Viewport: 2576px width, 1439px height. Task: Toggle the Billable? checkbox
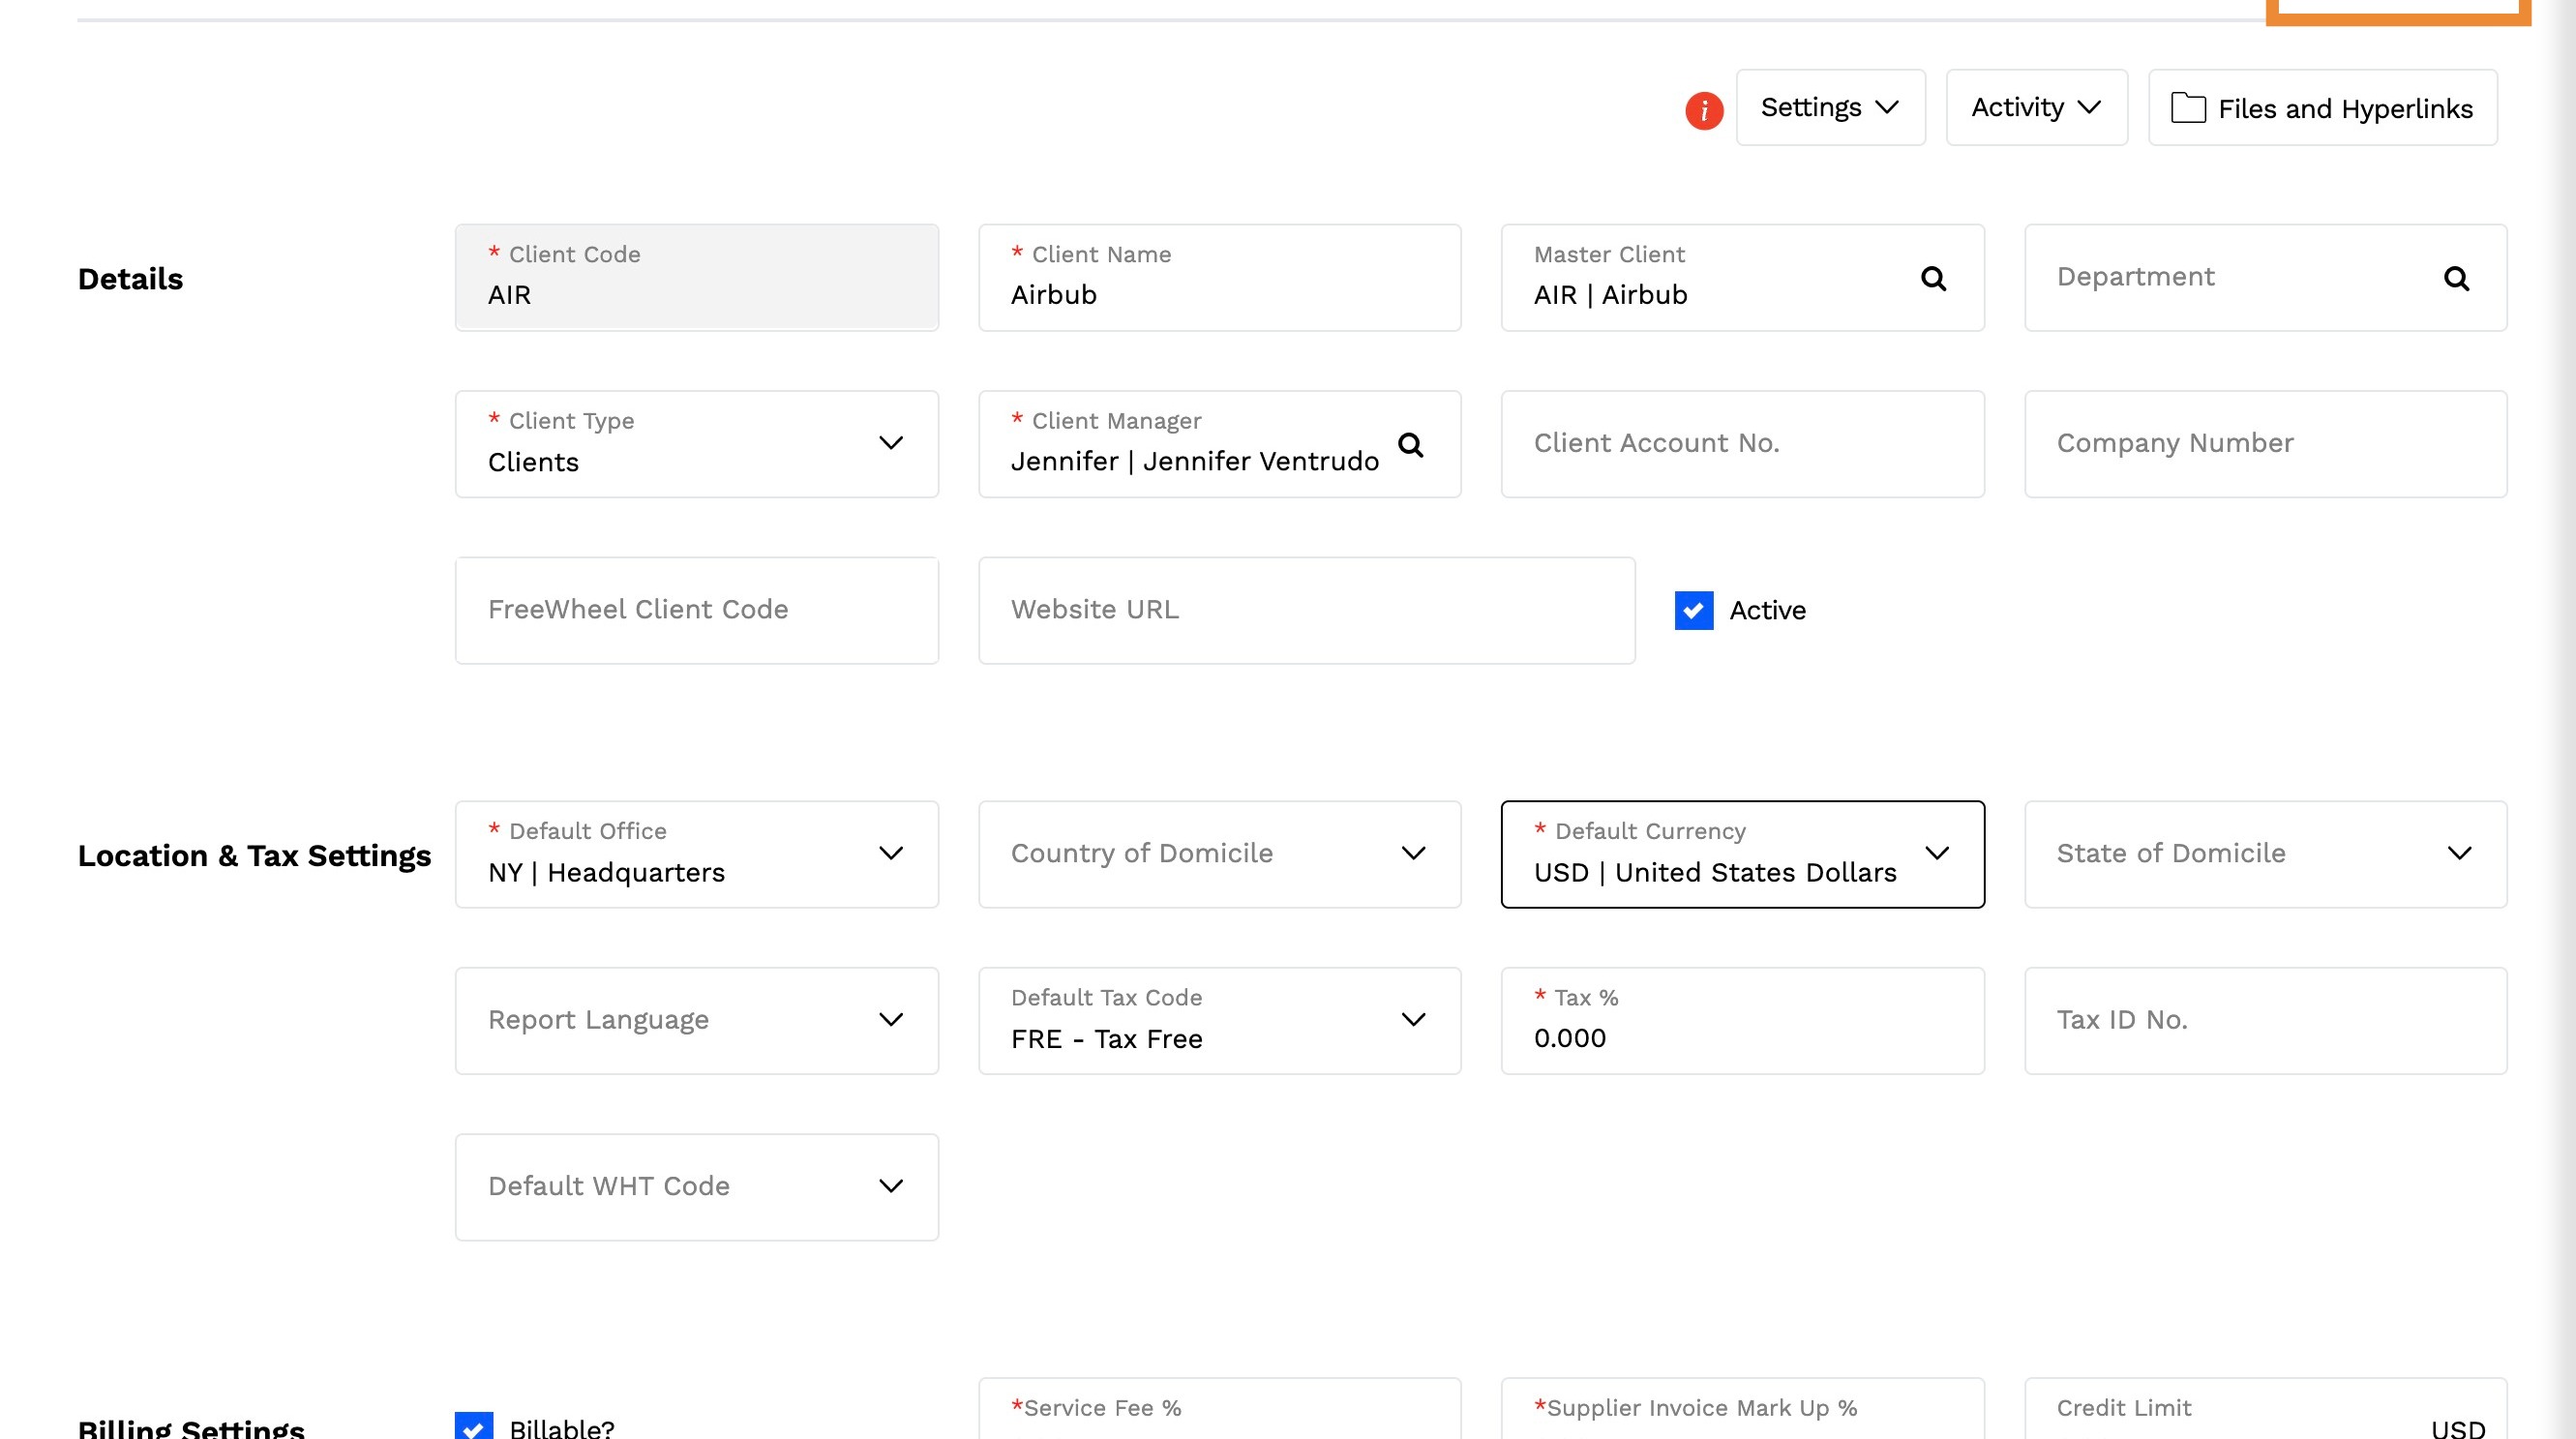click(474, 1427)
